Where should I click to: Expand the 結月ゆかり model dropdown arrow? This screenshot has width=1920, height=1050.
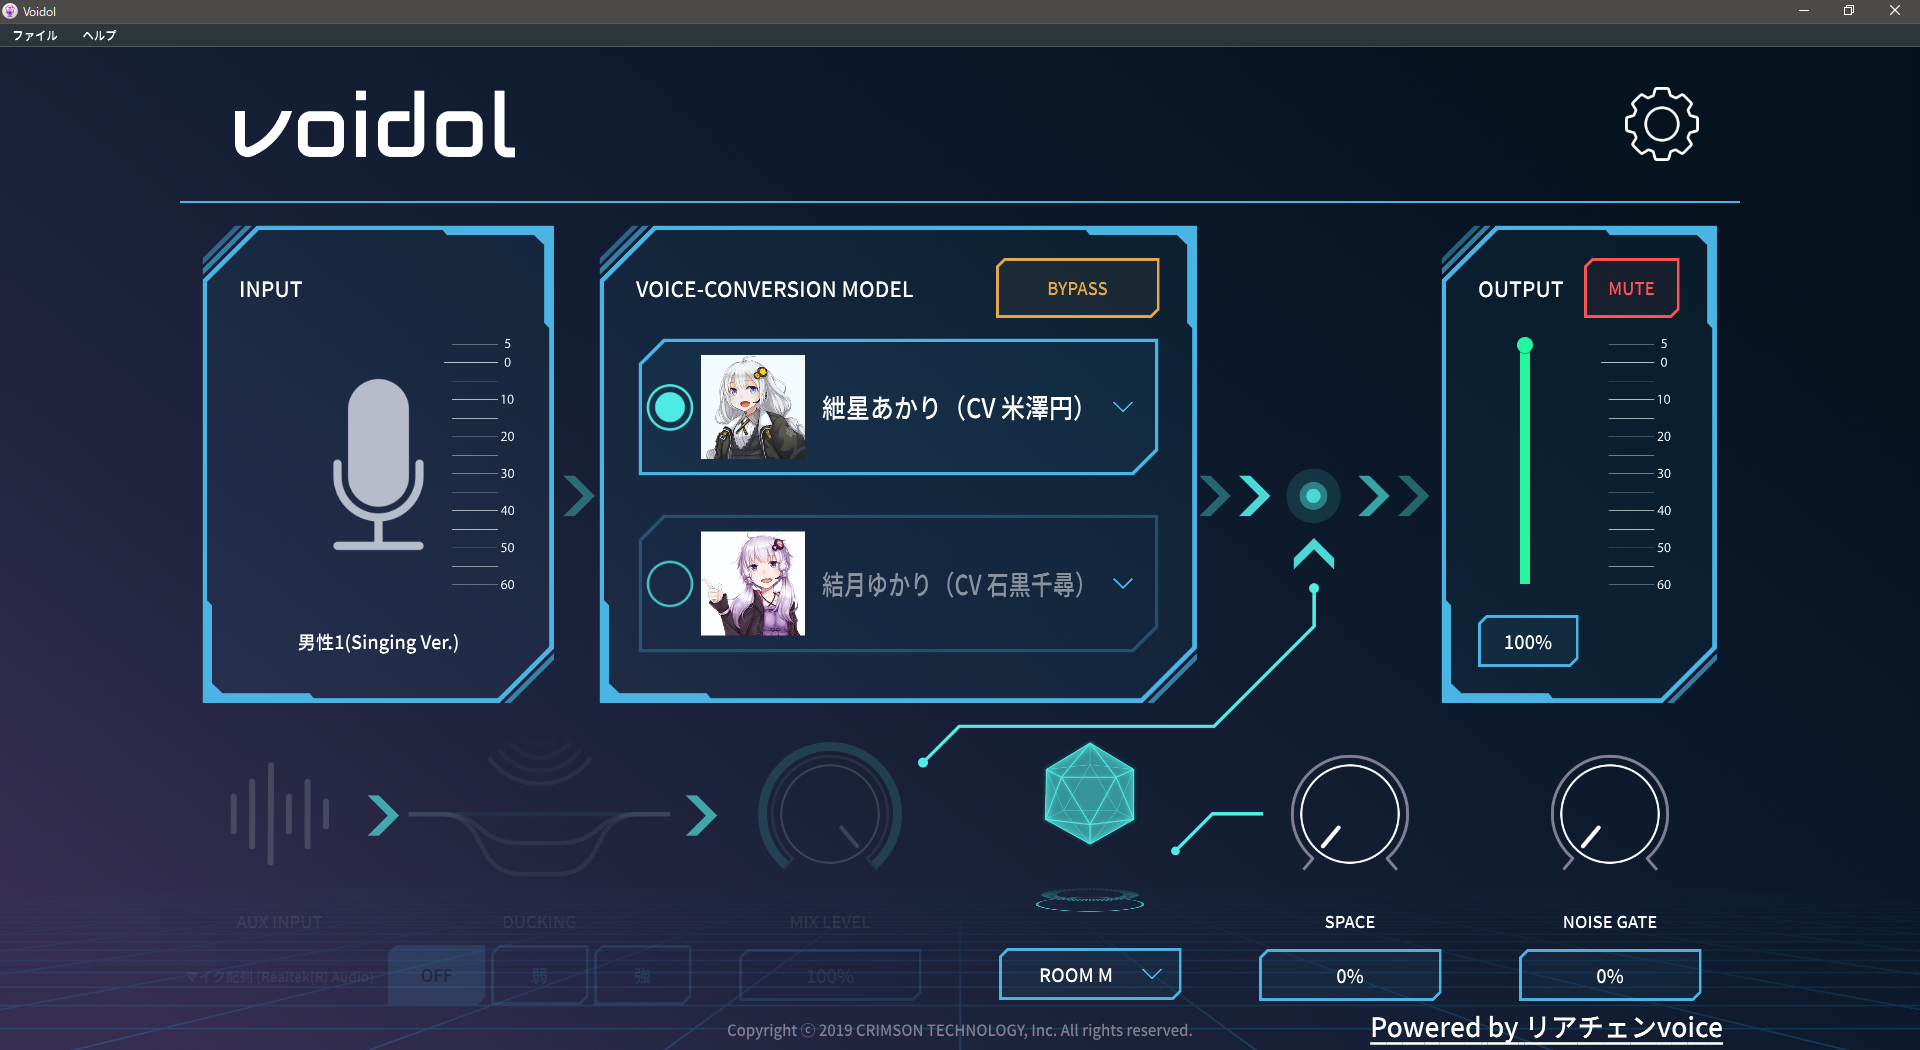point(1123,584)
